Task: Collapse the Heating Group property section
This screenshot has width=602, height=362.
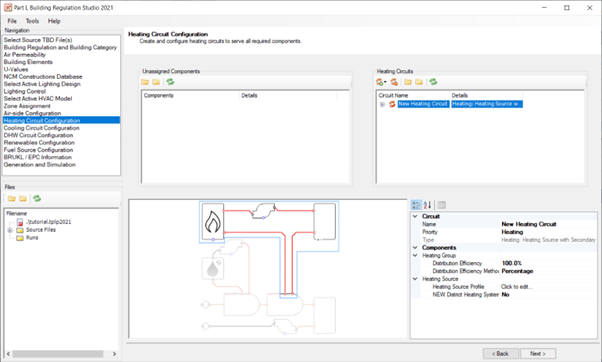Action: coord(415,255)
